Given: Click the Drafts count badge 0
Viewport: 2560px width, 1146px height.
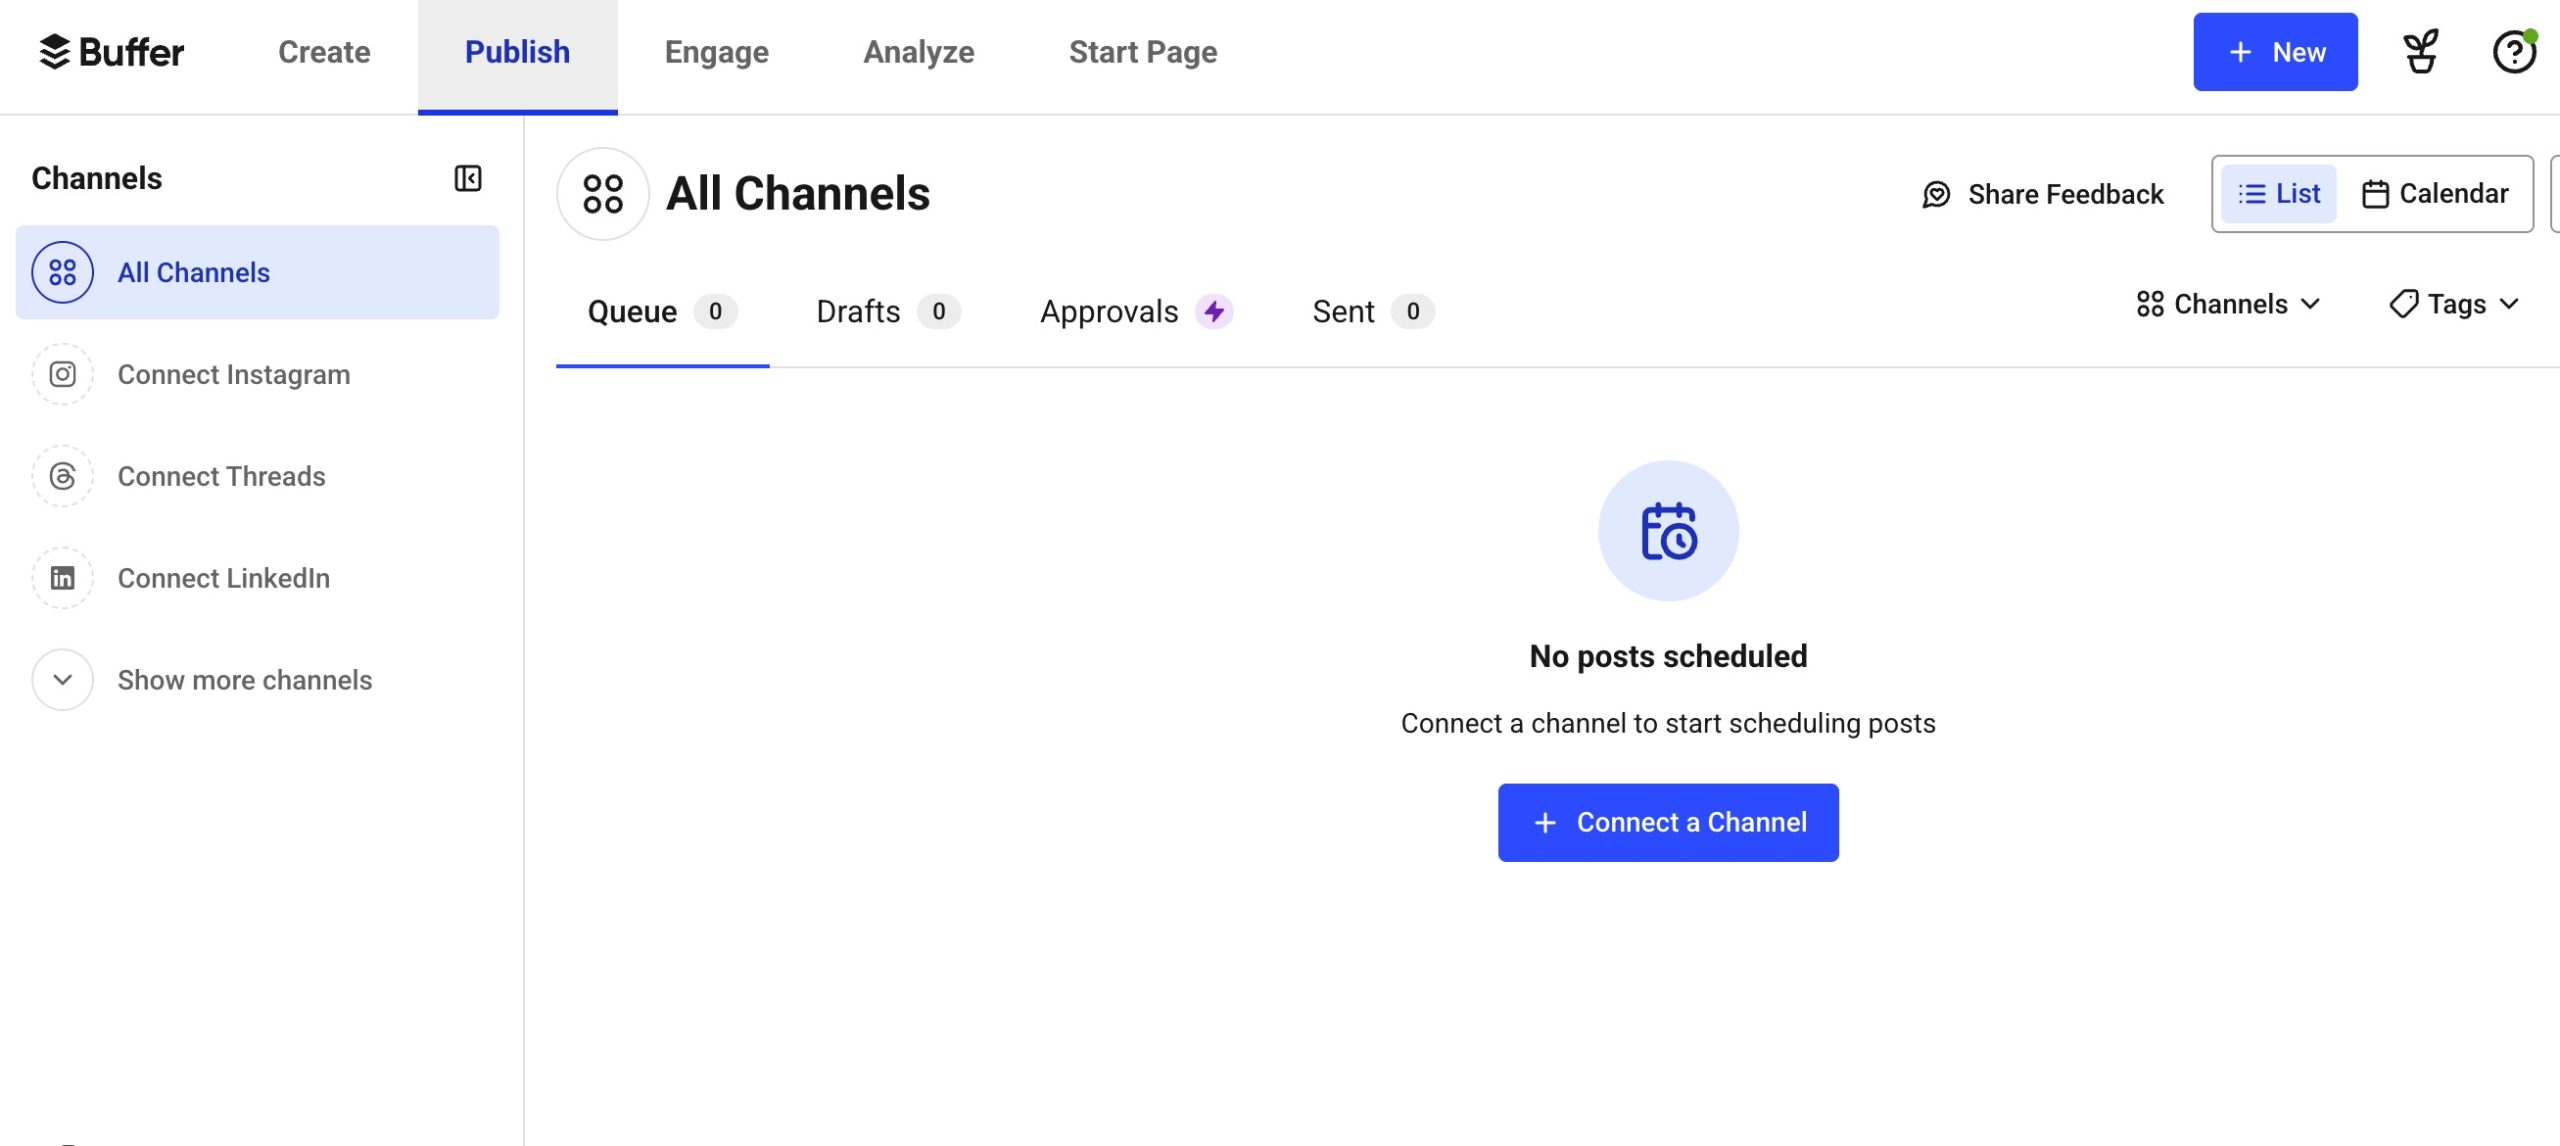Looking at the screenshot, I should pos(938,312).
